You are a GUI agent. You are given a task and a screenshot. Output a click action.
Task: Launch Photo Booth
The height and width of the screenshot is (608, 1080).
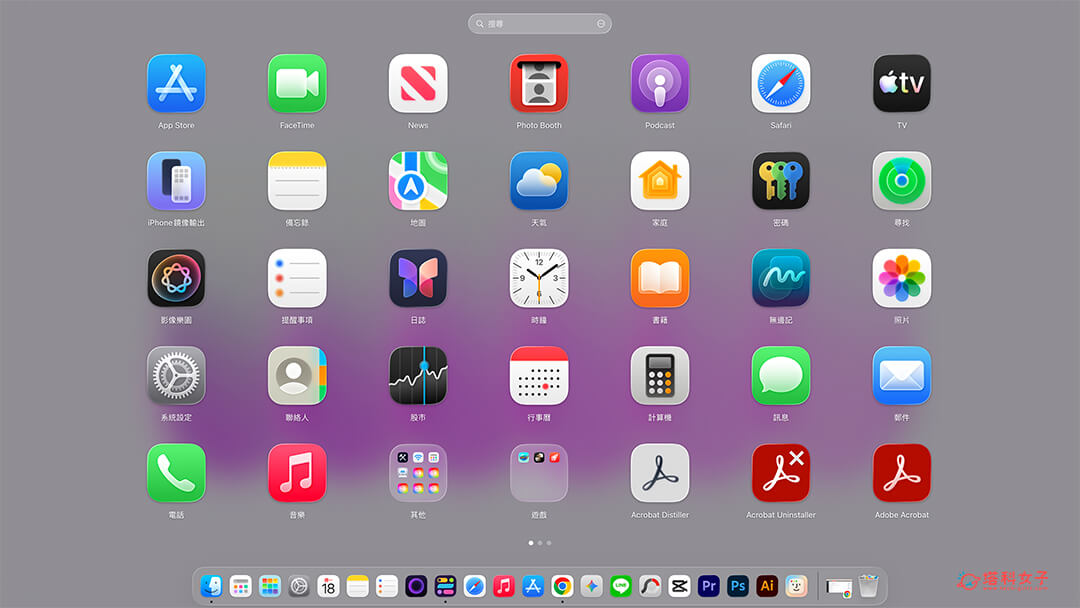539,83
